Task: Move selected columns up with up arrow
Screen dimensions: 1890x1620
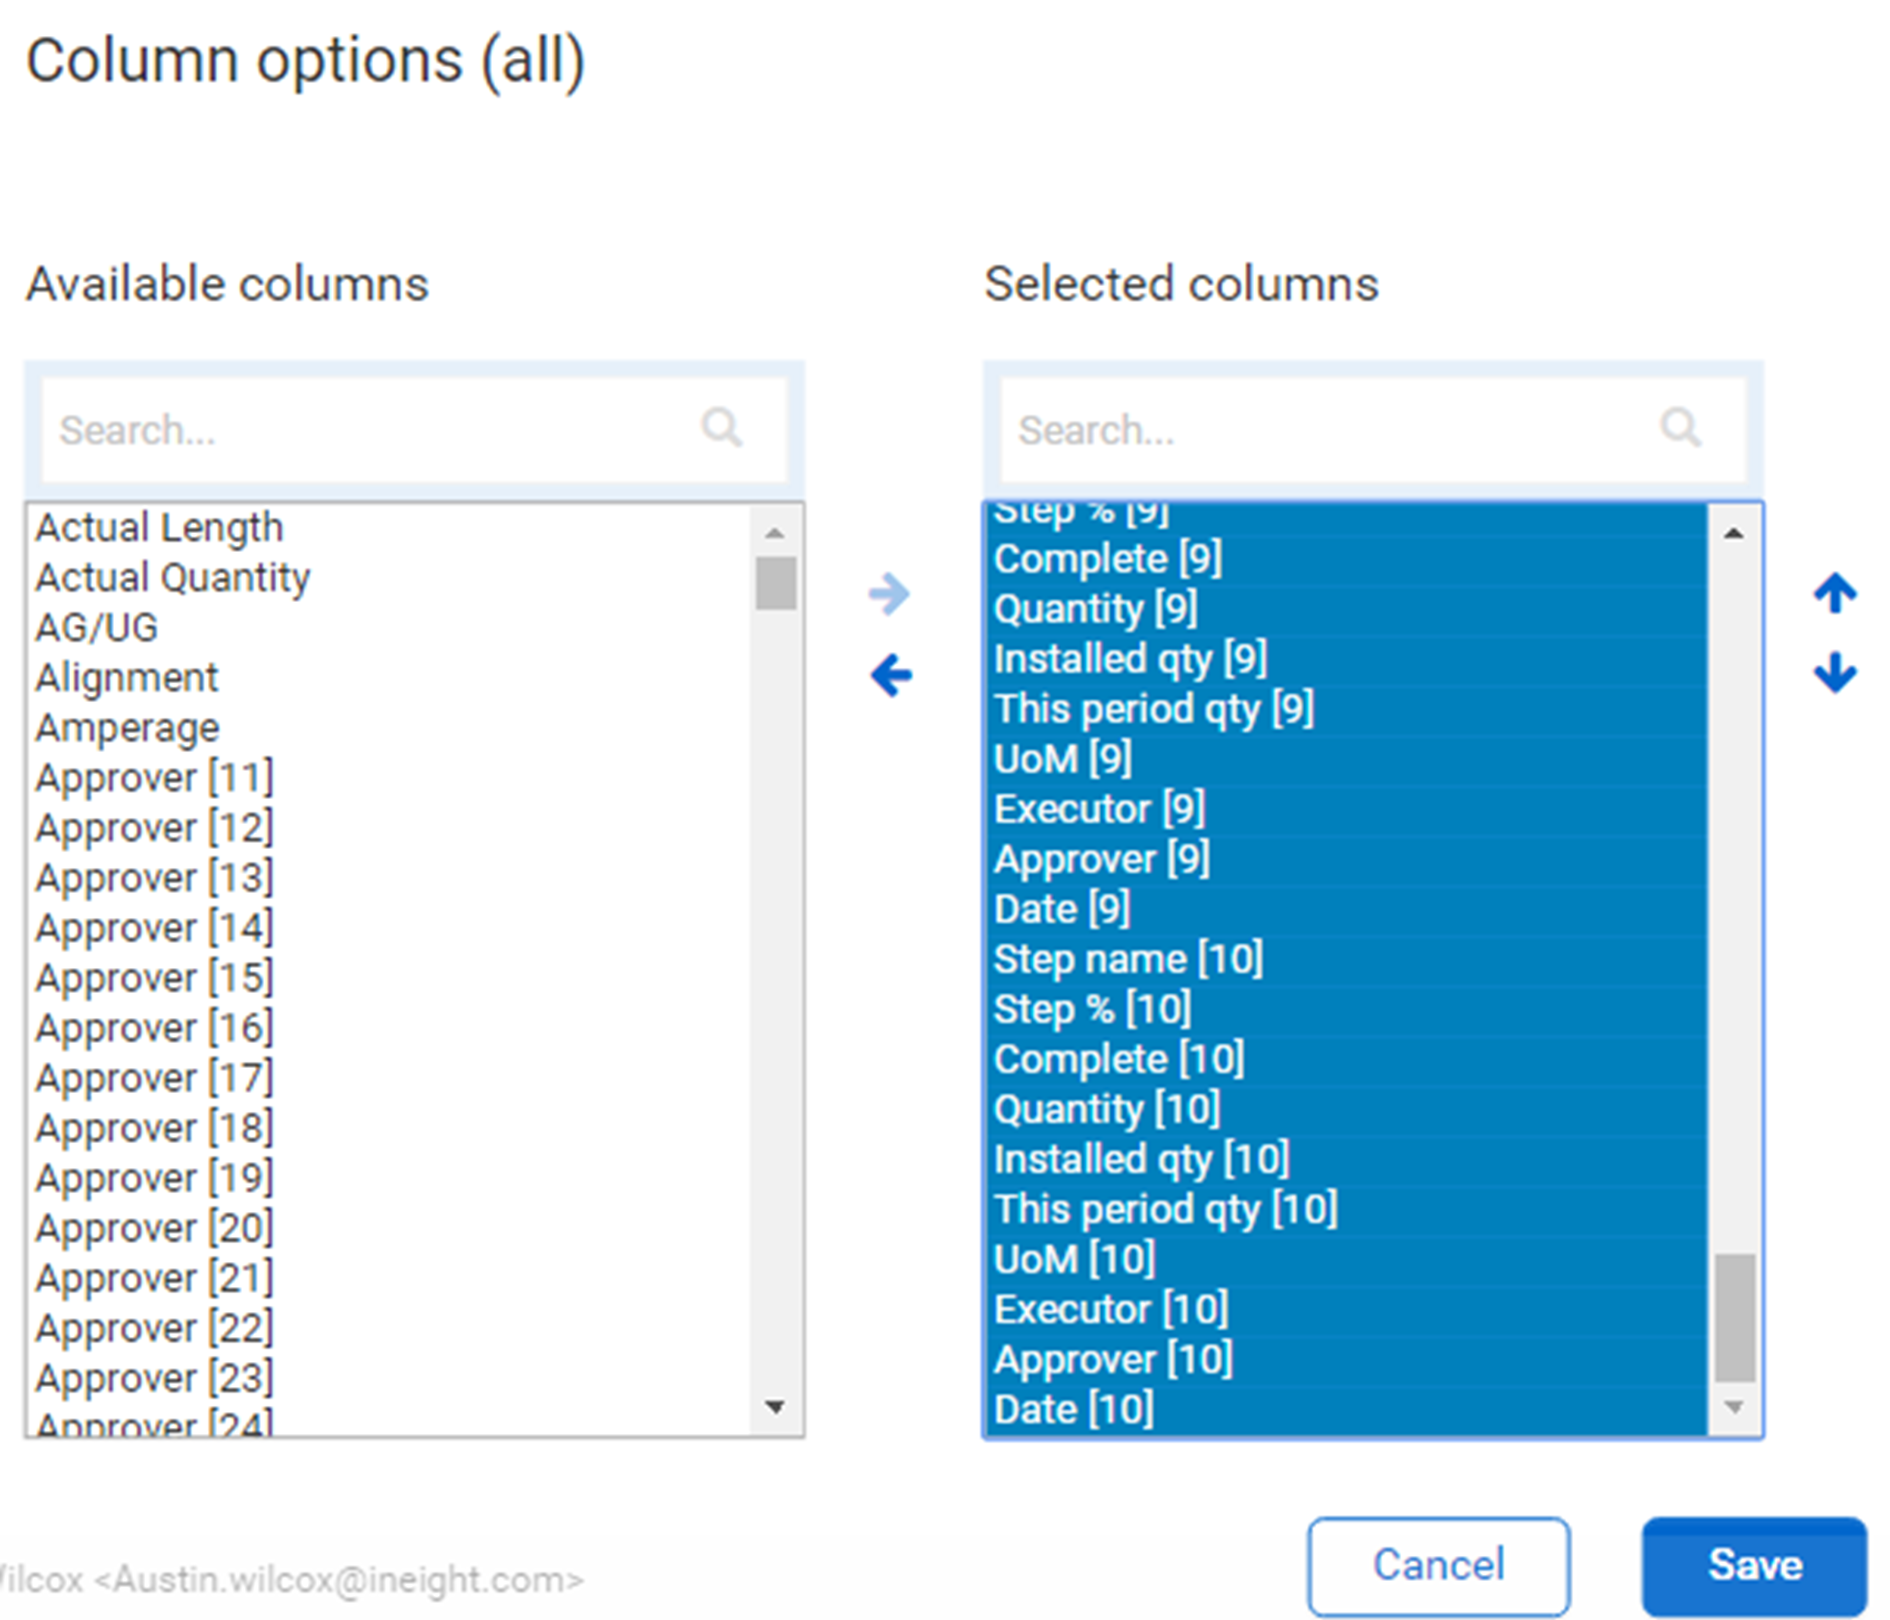Action: (x=1835, y=593)
